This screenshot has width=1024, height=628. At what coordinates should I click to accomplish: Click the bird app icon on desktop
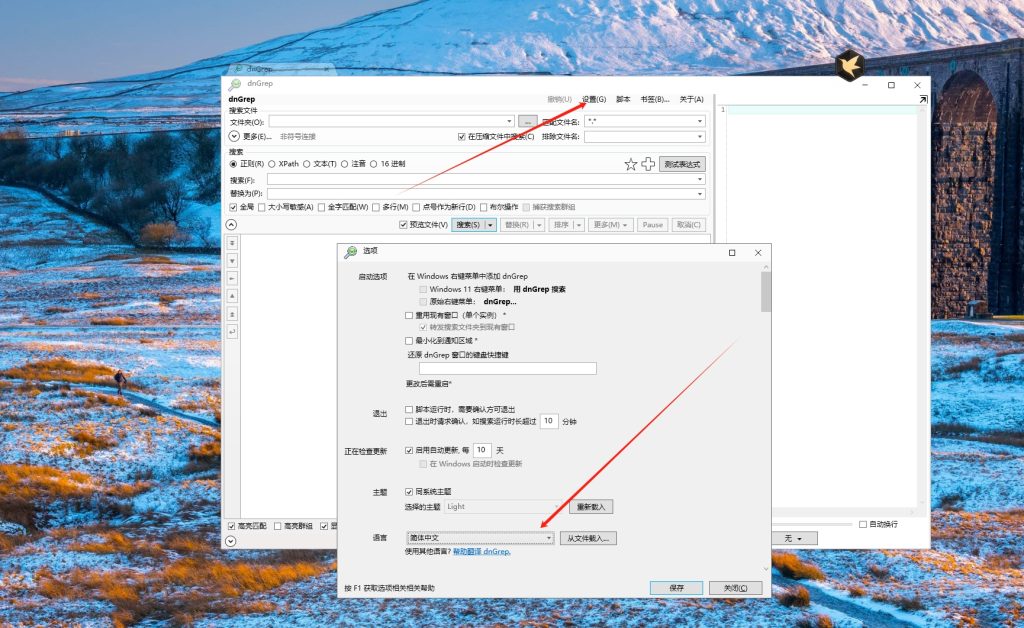pos(849,66)
